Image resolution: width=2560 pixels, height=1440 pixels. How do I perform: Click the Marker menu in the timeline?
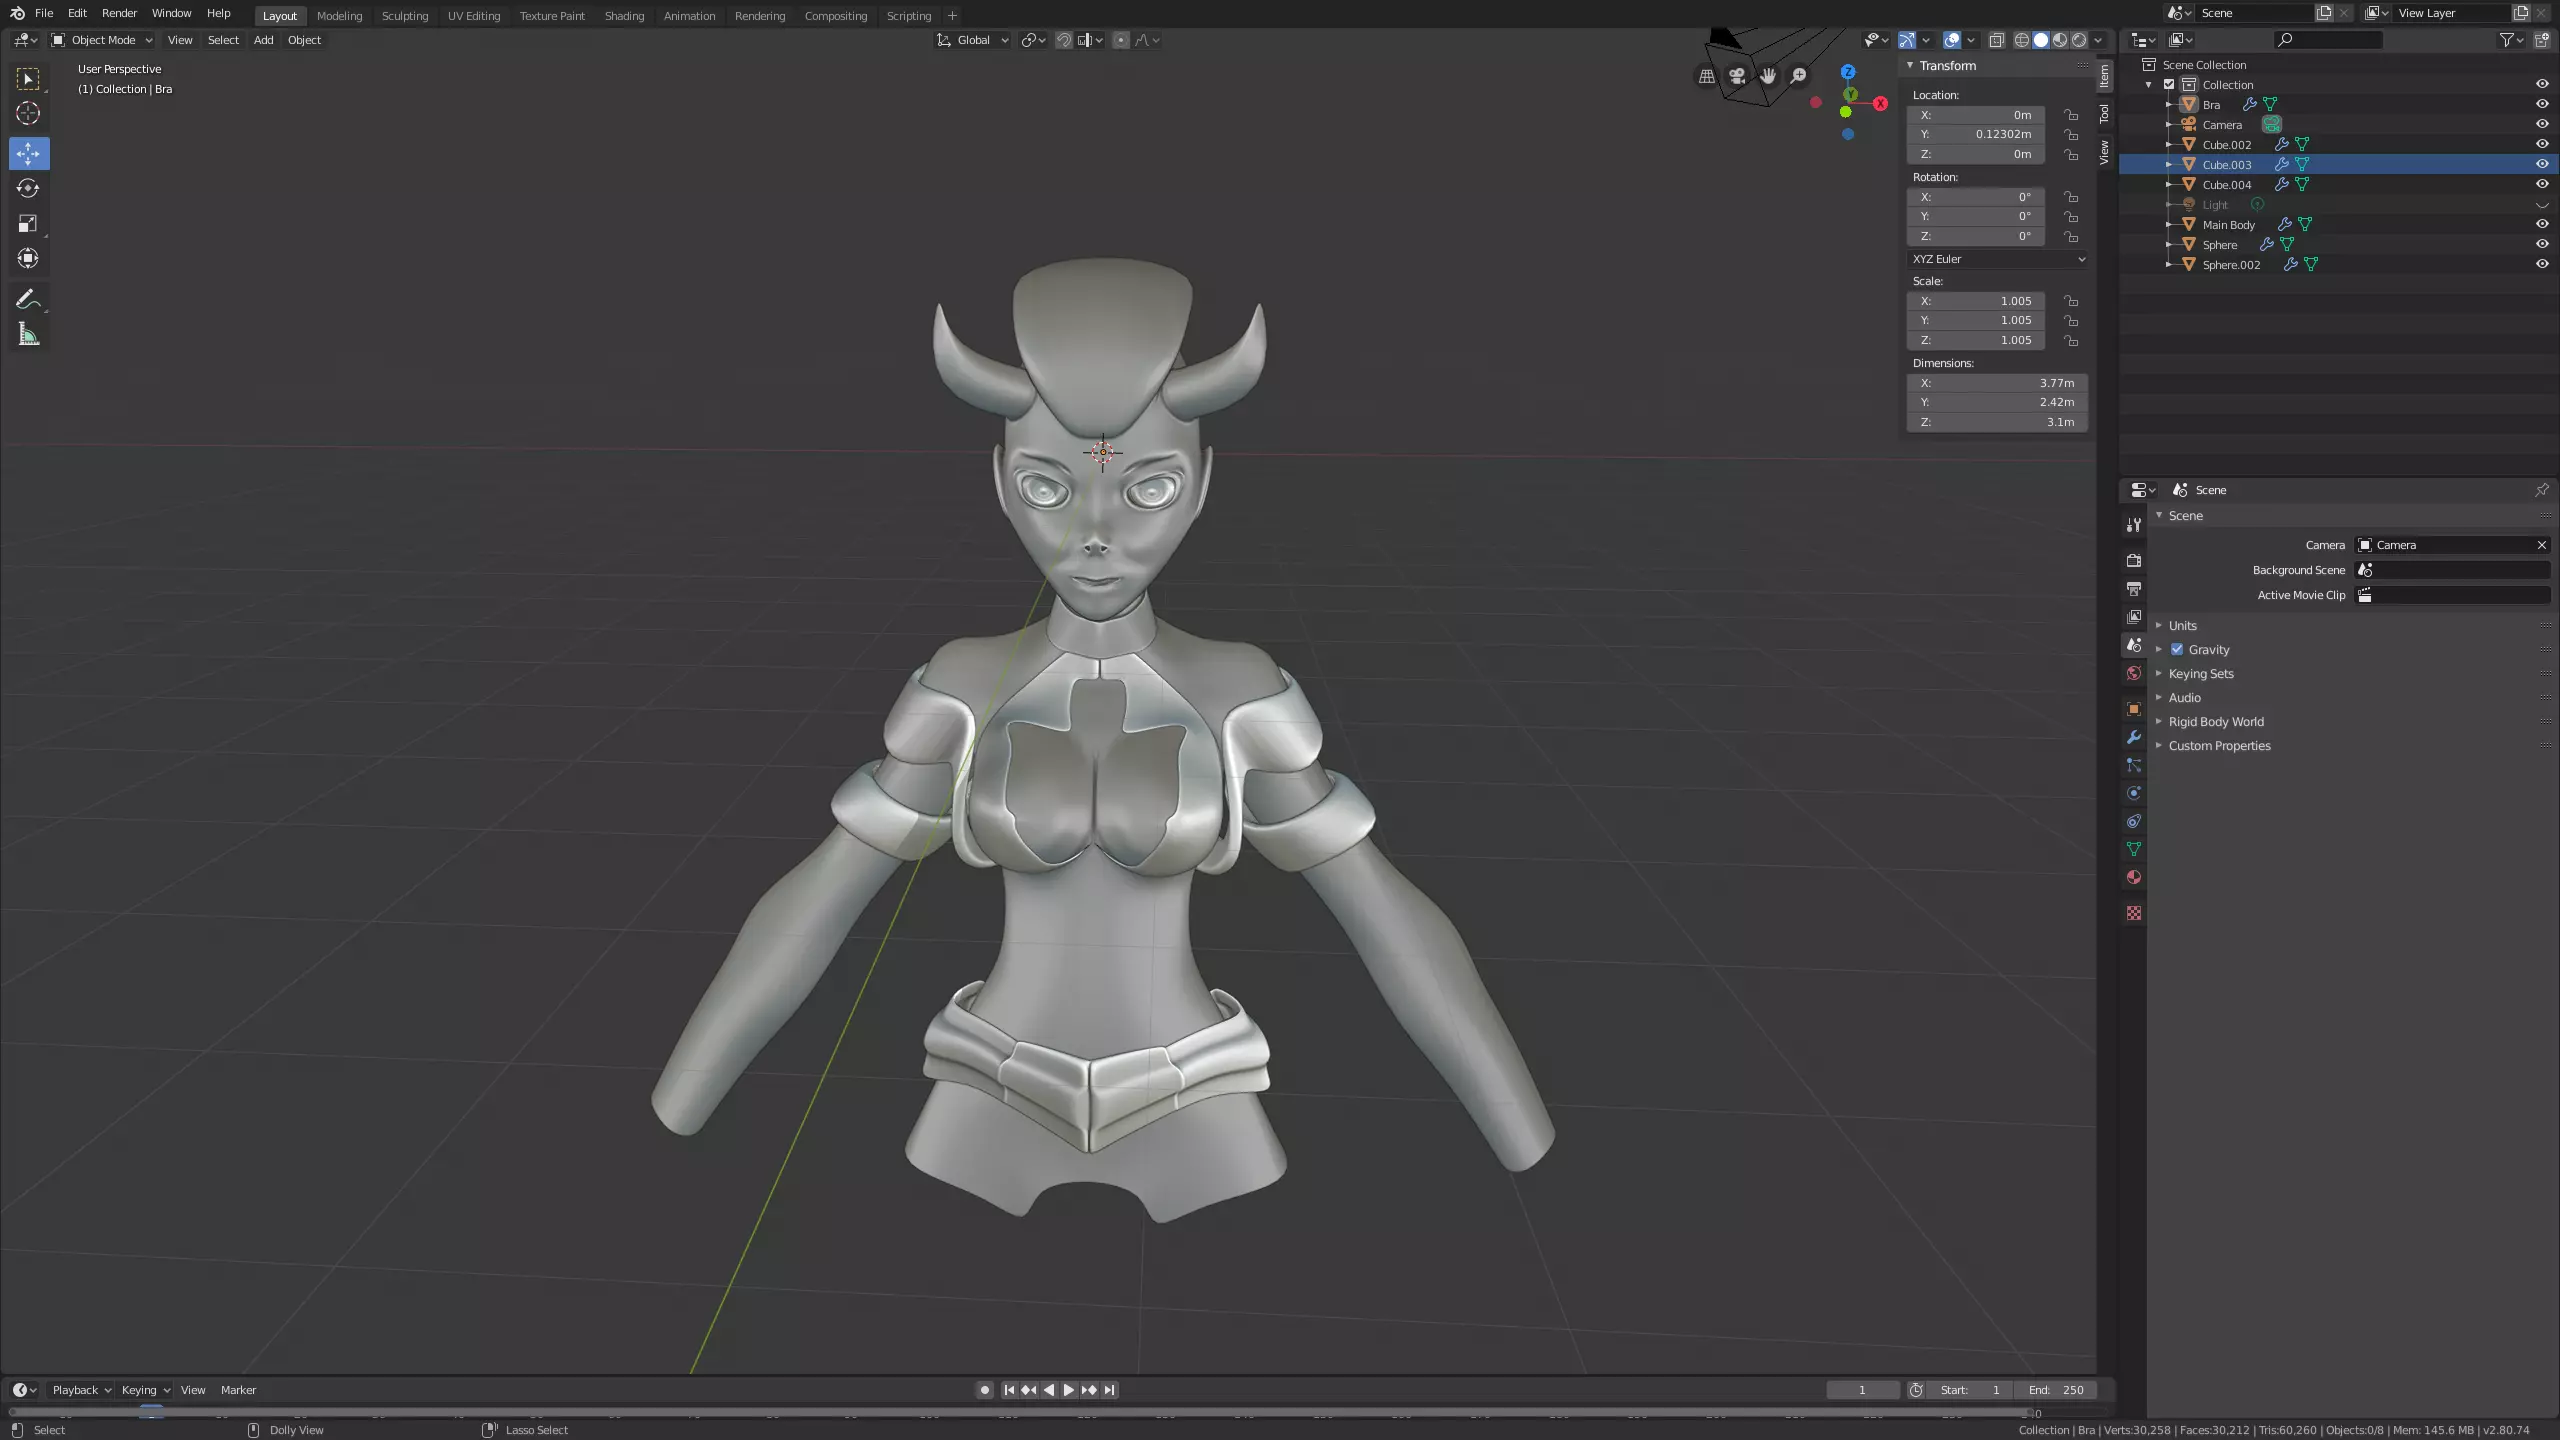click(x=238, y=1390)
